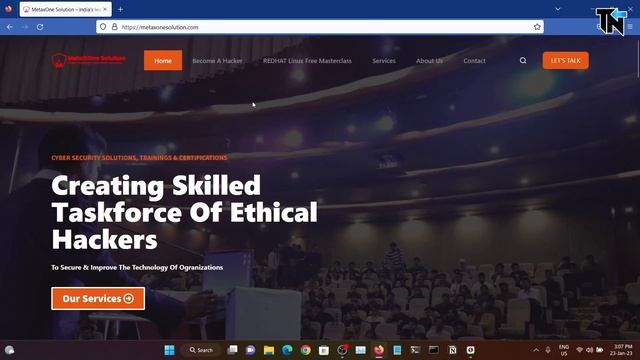Open the MetaxOne Solution site logo
The height and width of the screenshot is (360, 640).
coord(89,60)
